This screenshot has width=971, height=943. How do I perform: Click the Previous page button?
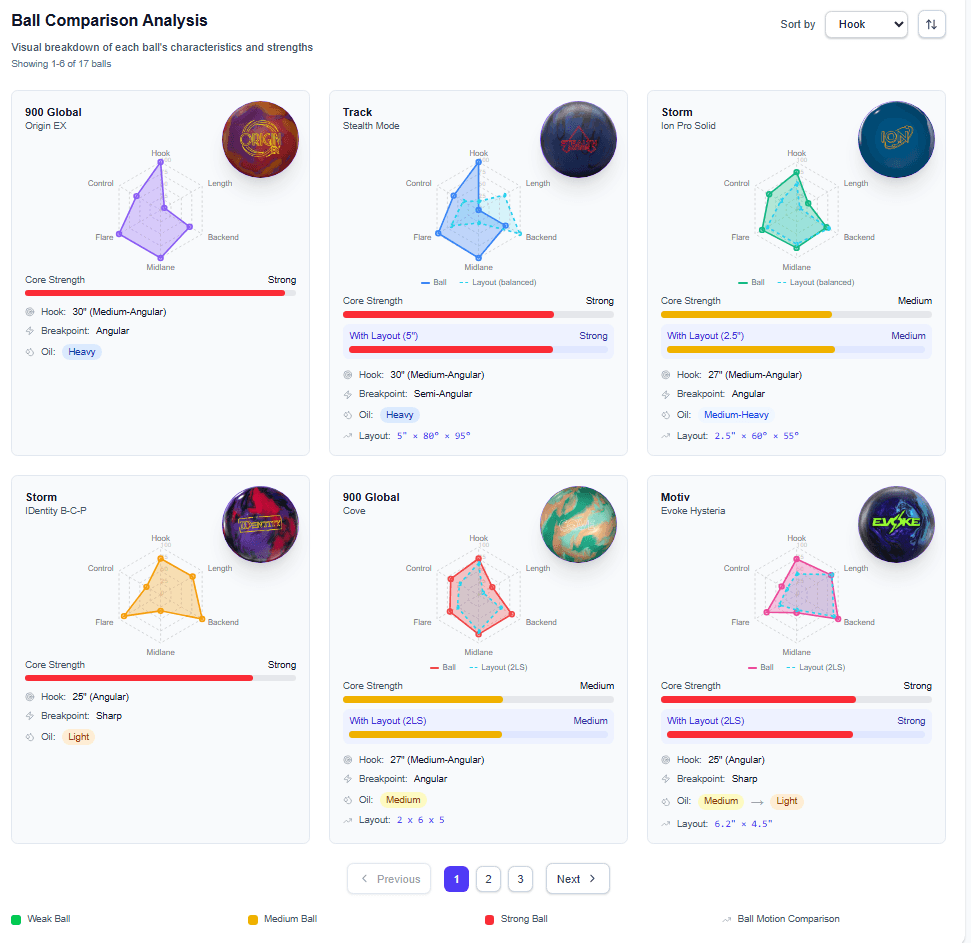[x=389, y=879]
